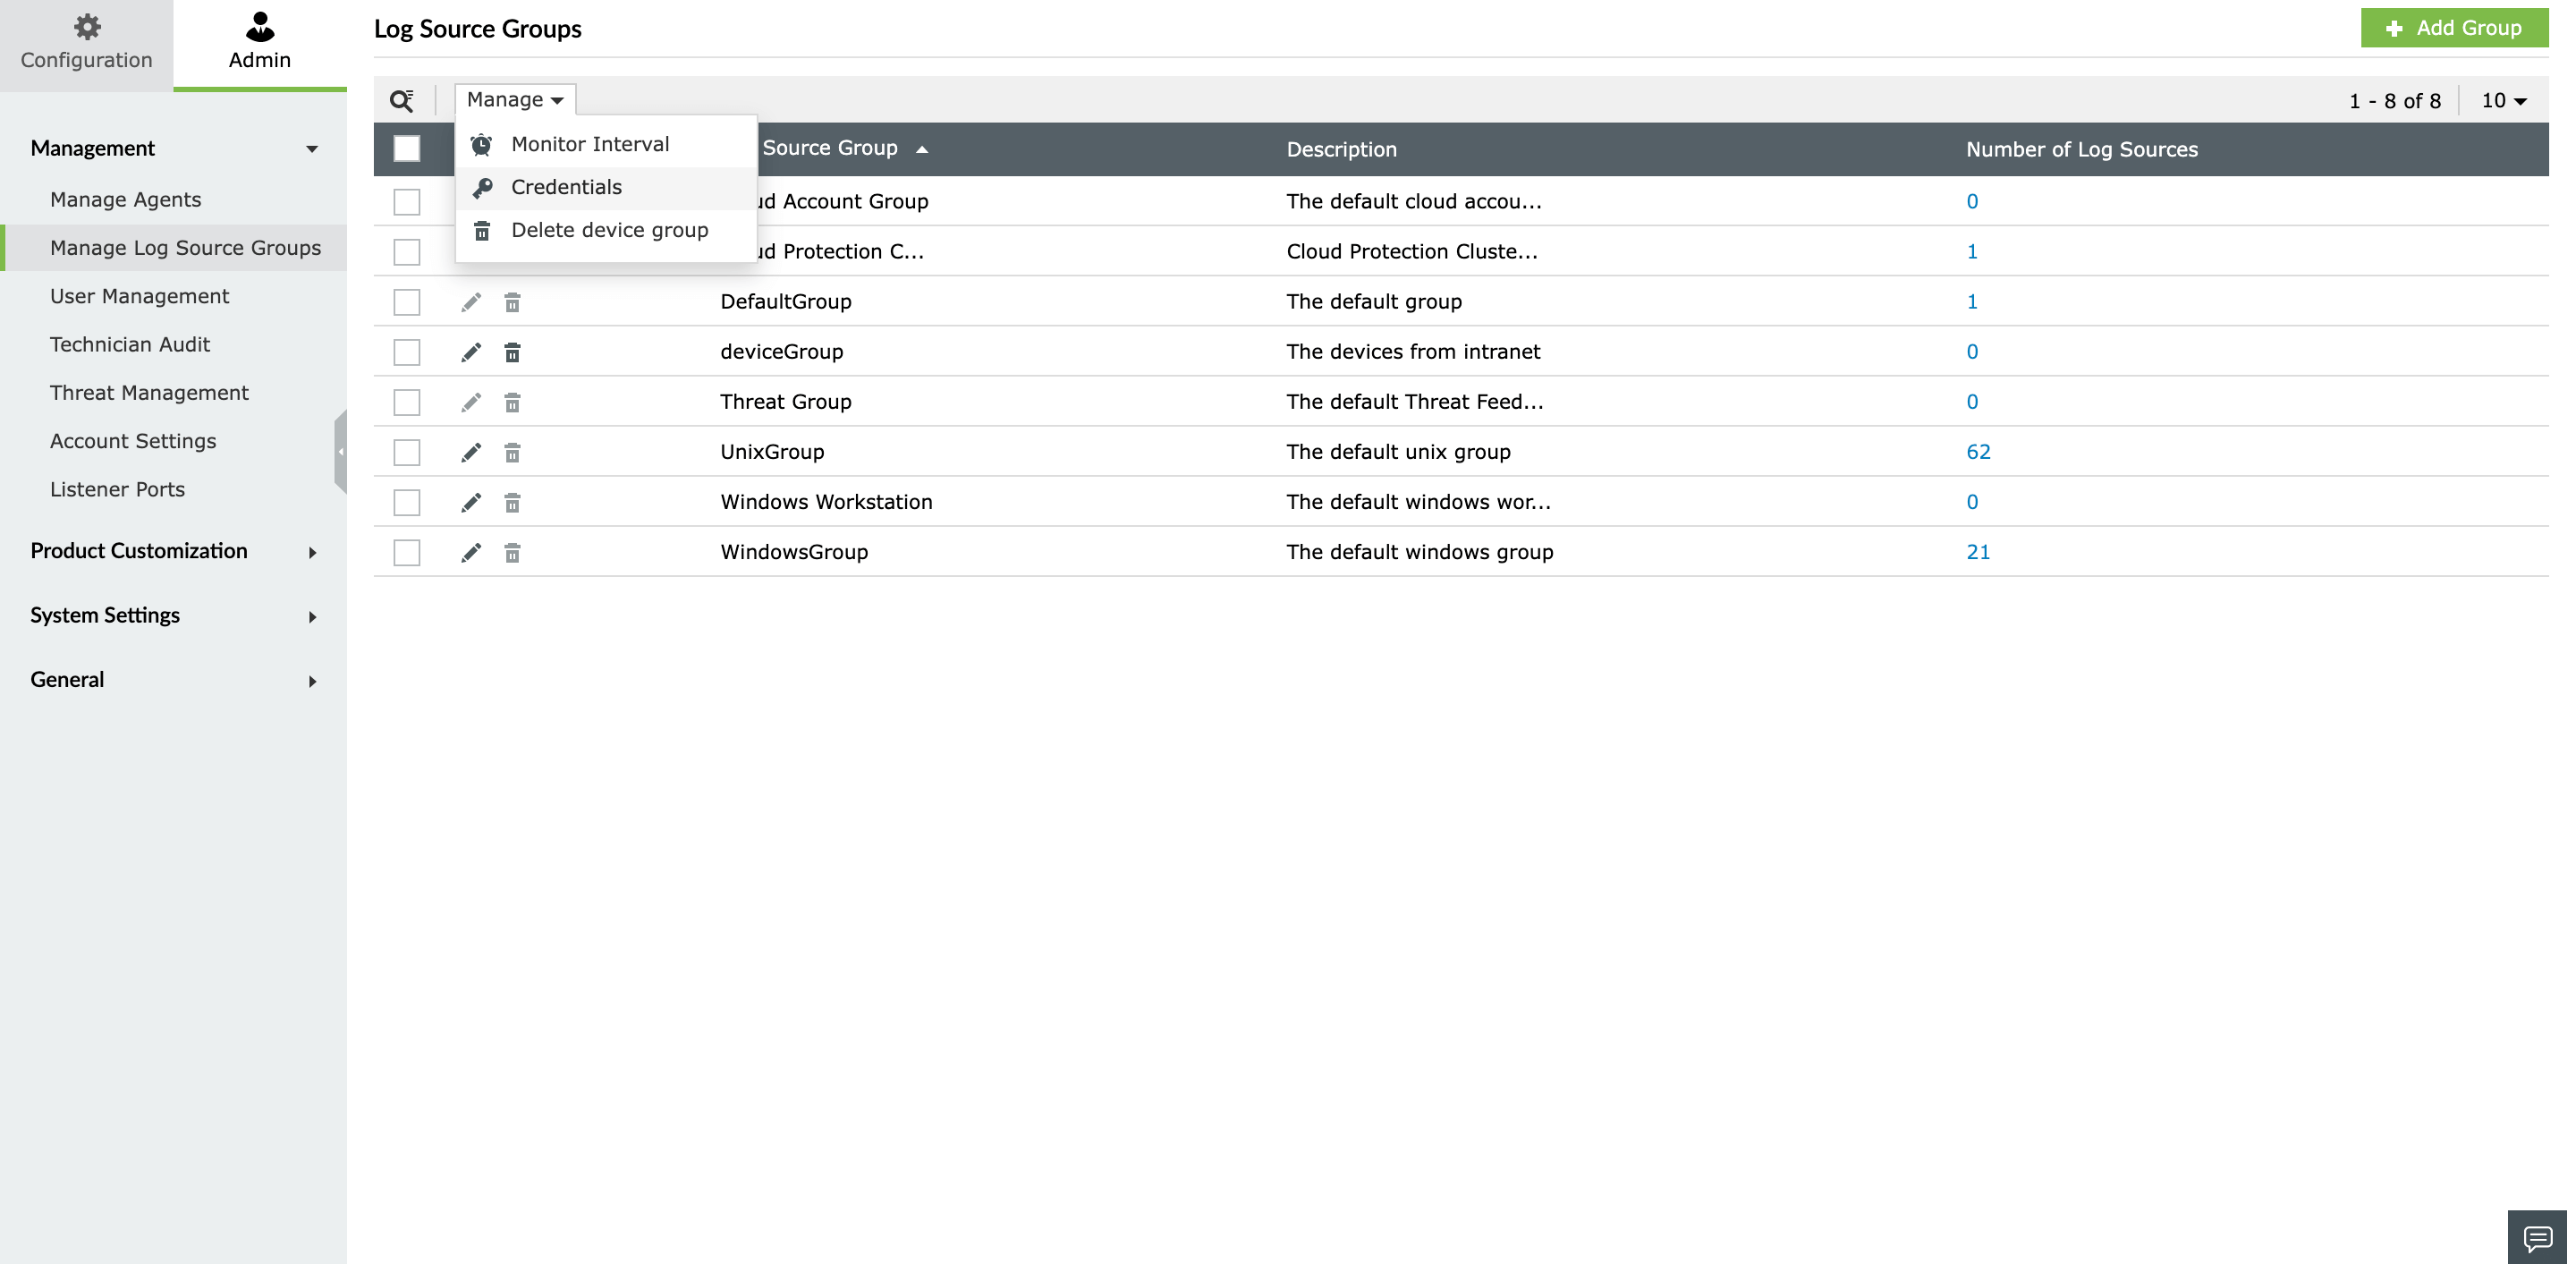Viewport: 2576px width, 1264px height.
Task: Check the Windows Workstation row checkbox
Action: [x=407, y=502]
